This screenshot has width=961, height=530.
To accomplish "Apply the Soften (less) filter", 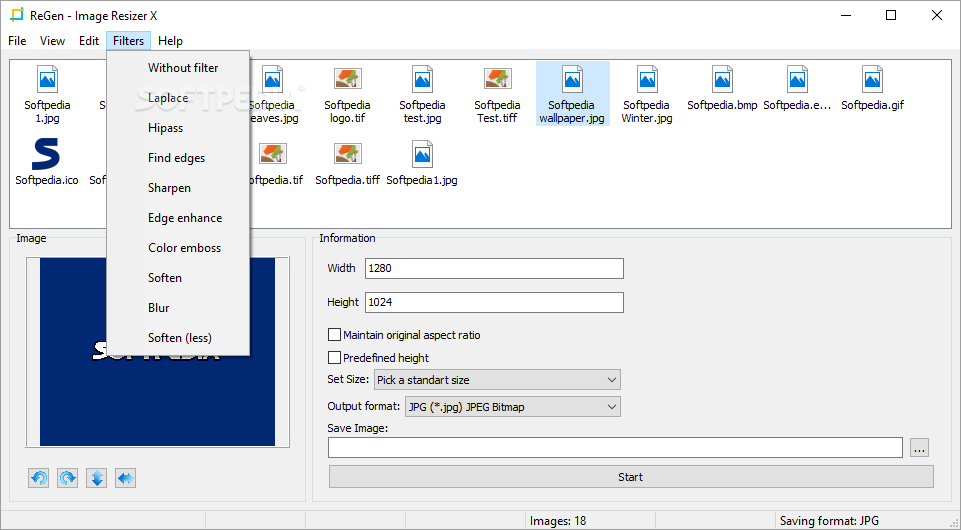I will click(x=178, y=338).
